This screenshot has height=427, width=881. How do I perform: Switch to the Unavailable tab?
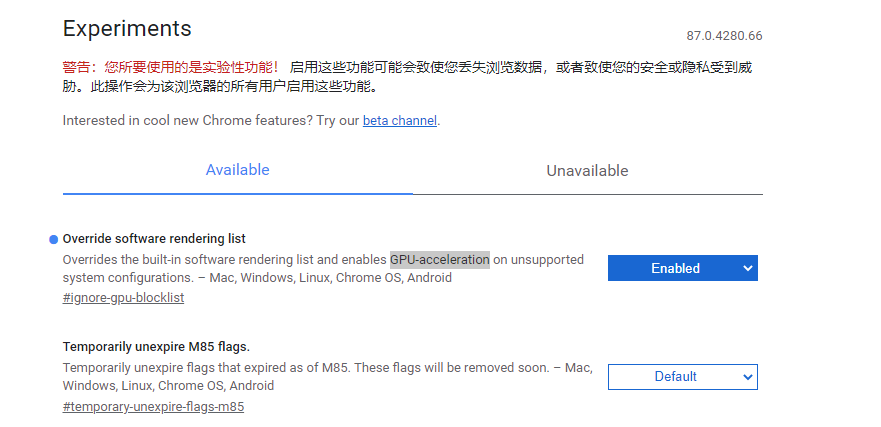pos(587,171)
